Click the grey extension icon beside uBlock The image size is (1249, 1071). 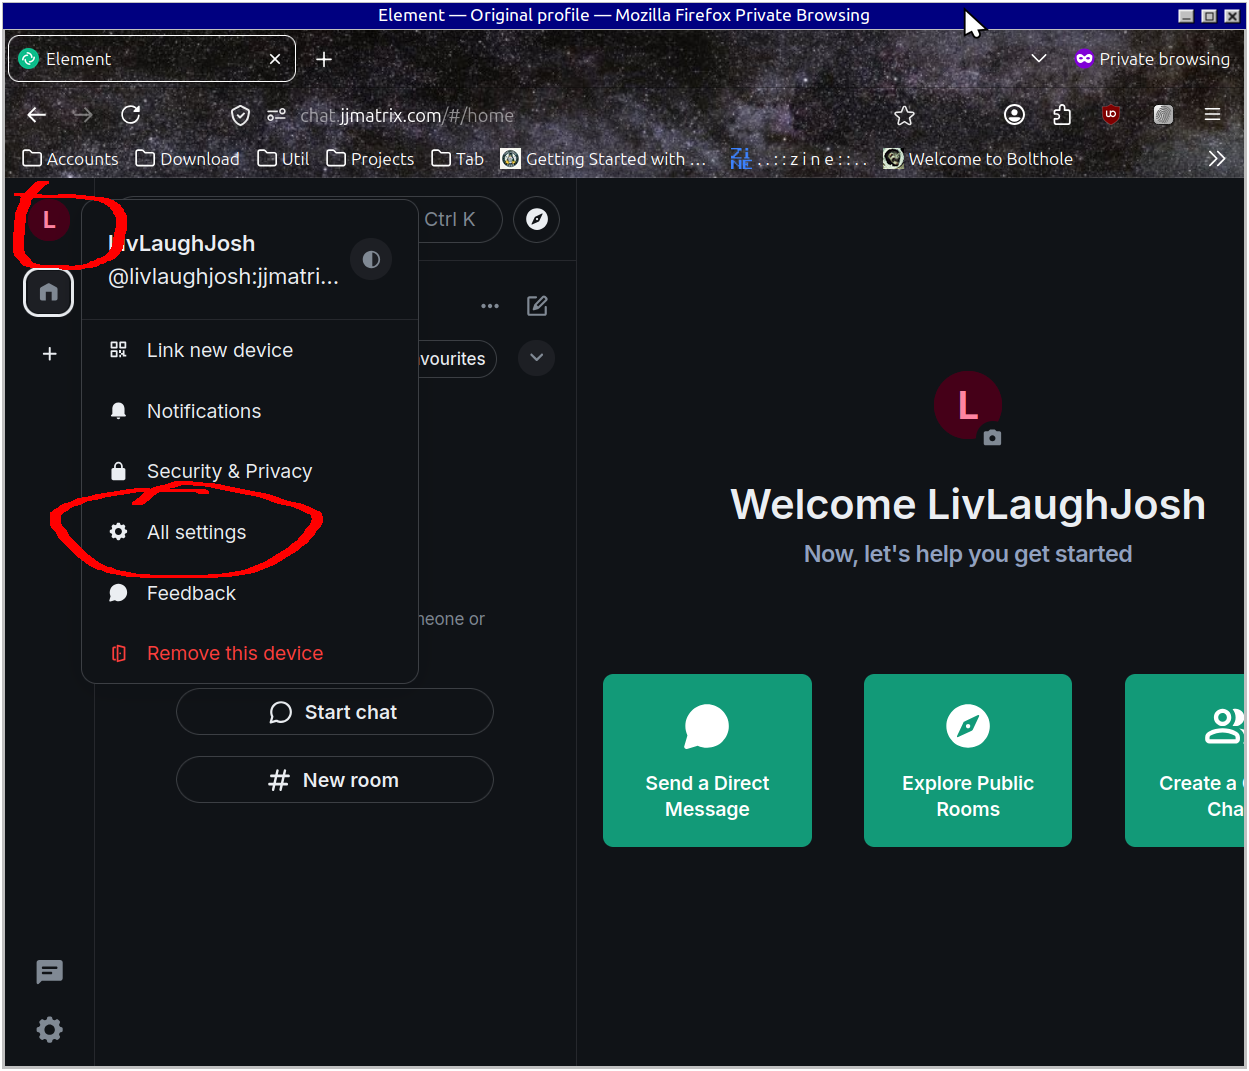1163,115
